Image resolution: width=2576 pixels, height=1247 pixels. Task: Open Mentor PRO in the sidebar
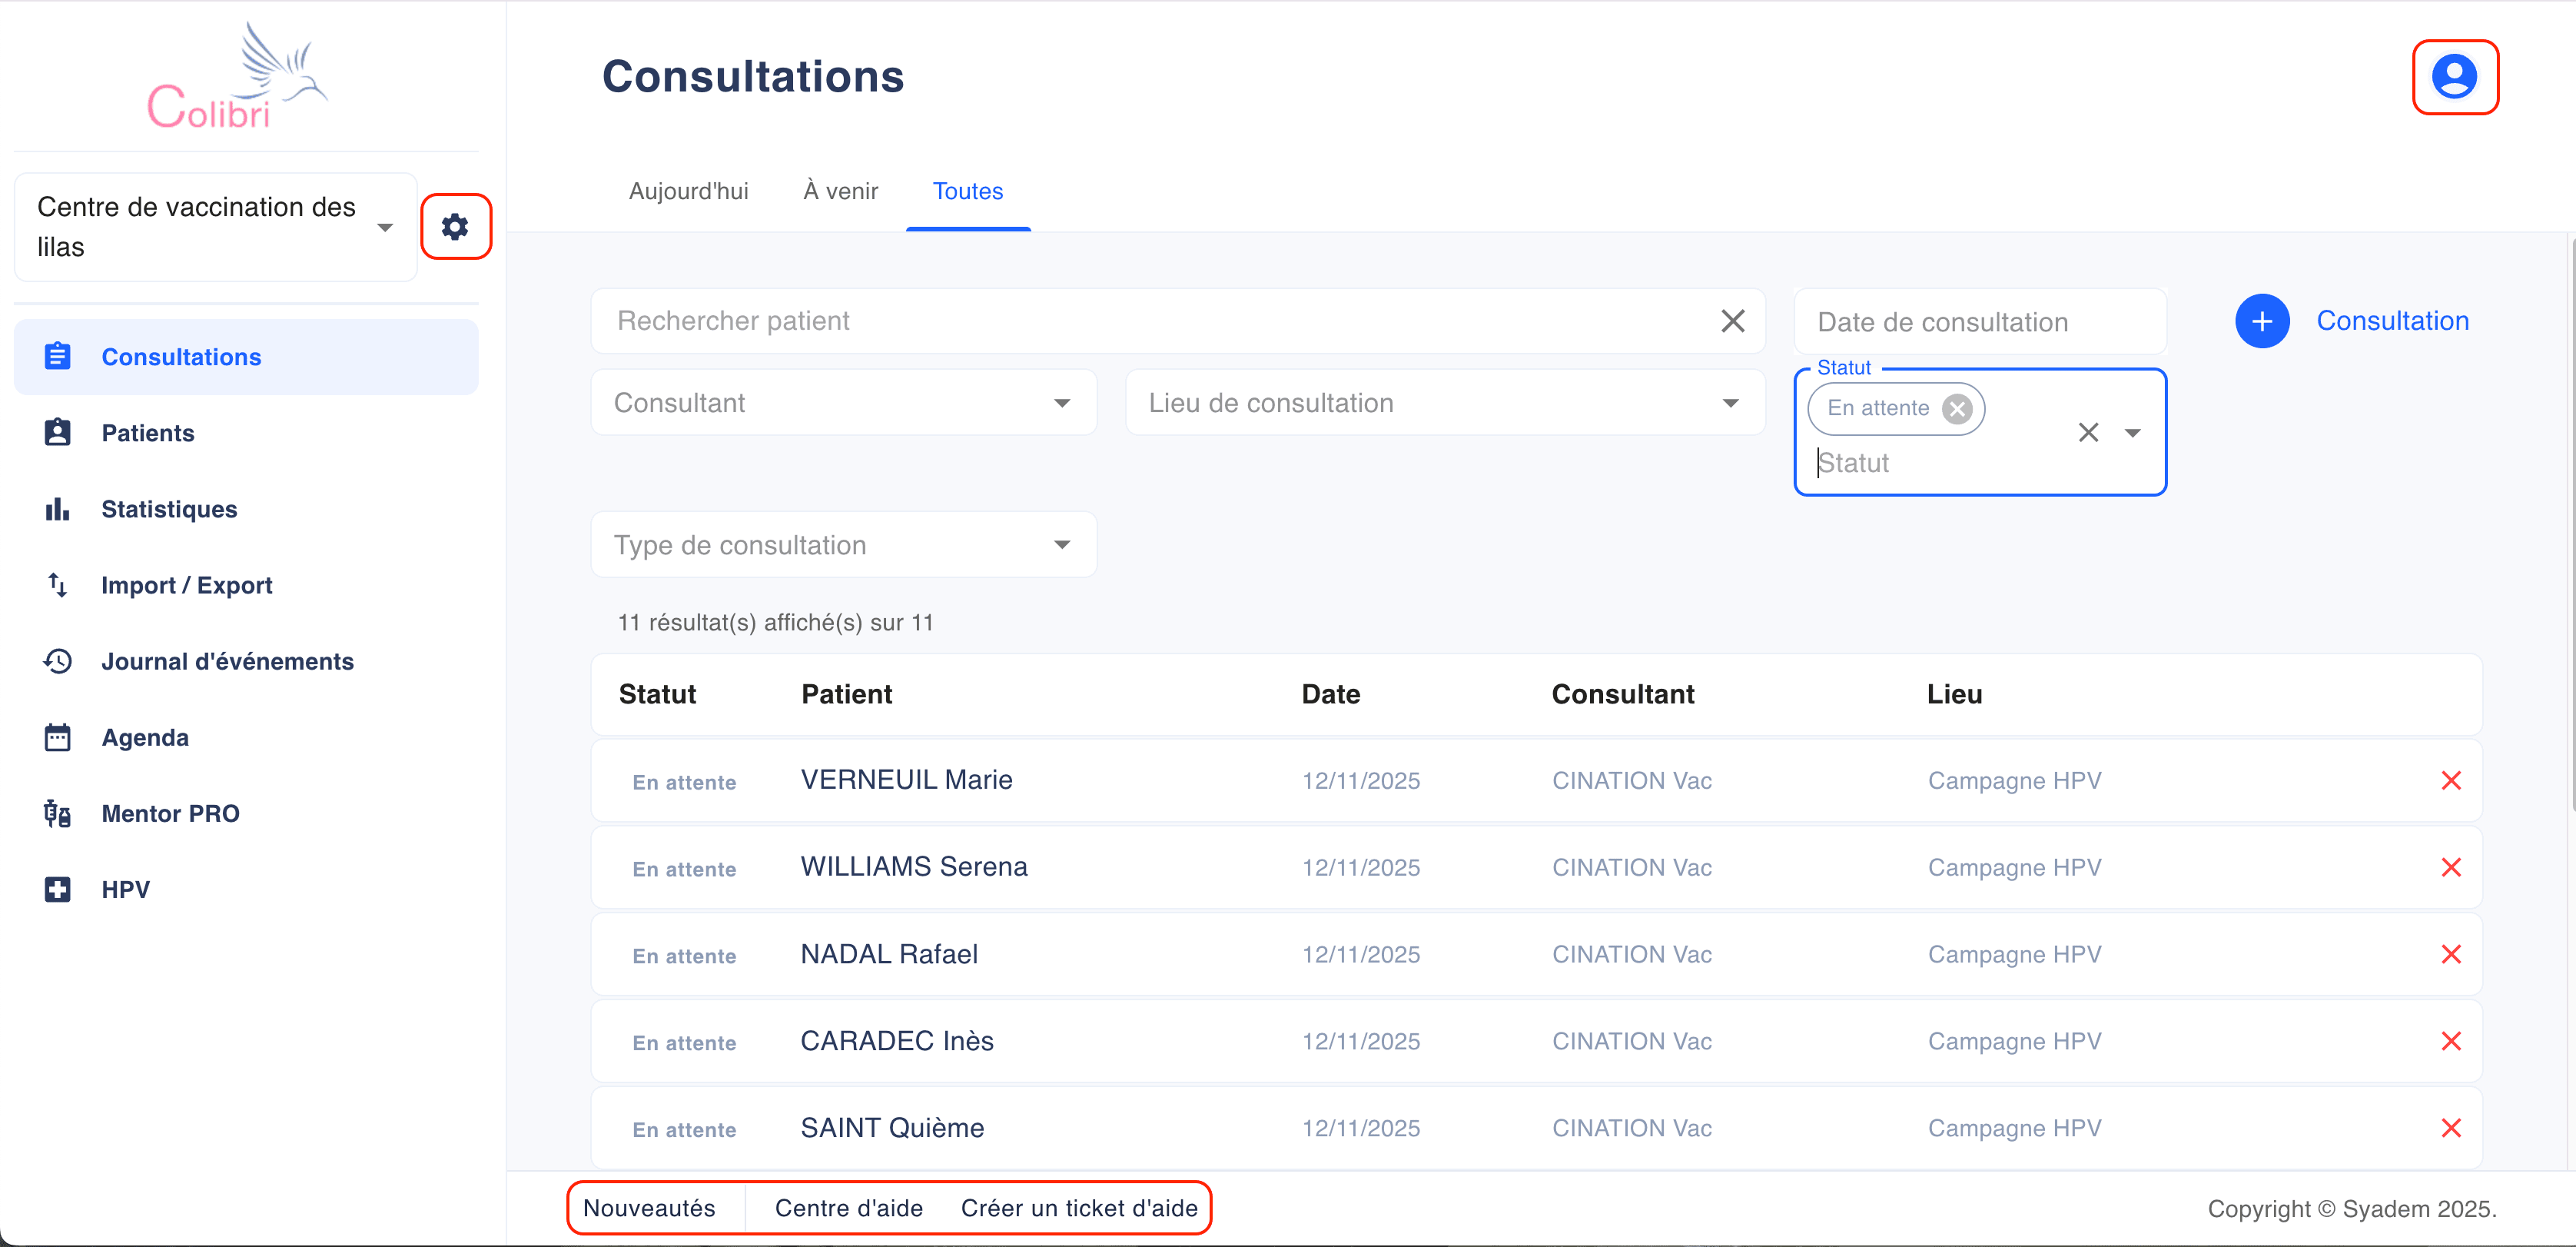(x=246, y=813)
